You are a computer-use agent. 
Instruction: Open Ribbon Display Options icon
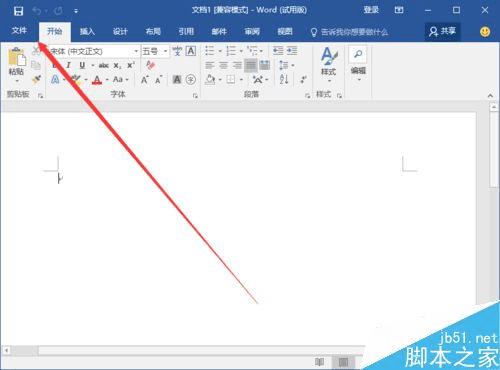click(399, 10)
